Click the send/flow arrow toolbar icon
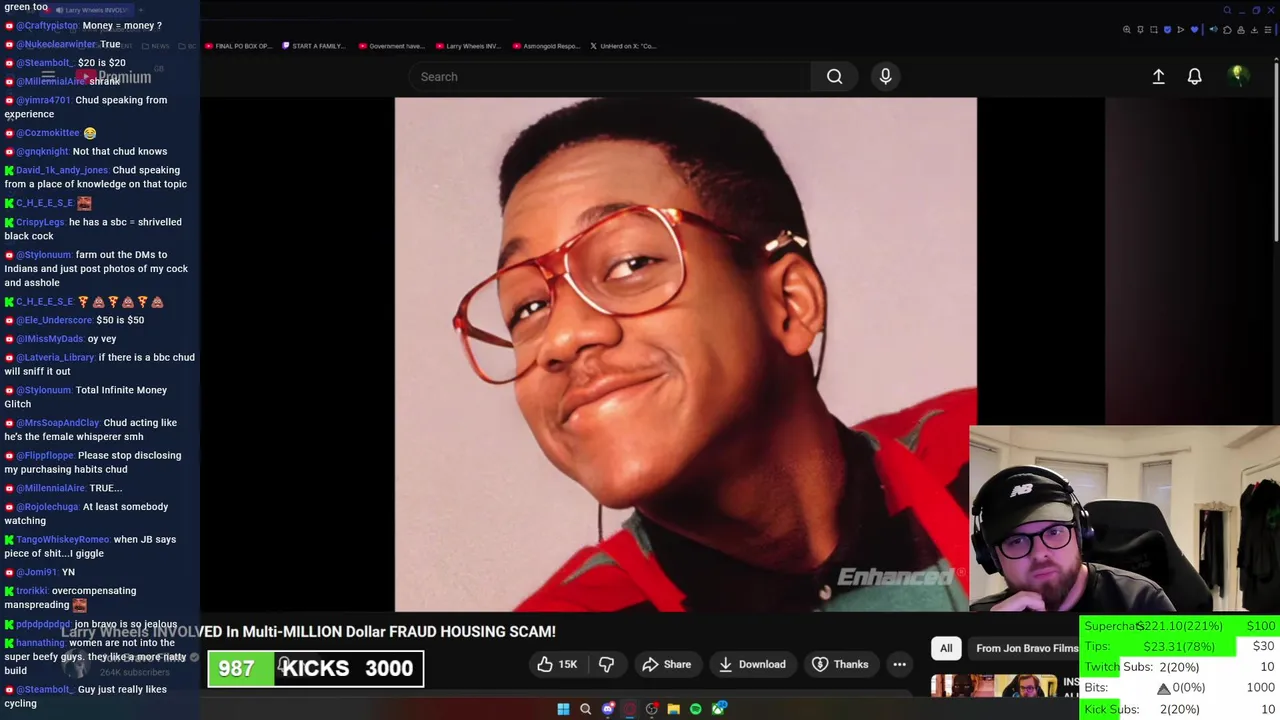This screenshot has width=1280, height=720. coord(1180,30)
